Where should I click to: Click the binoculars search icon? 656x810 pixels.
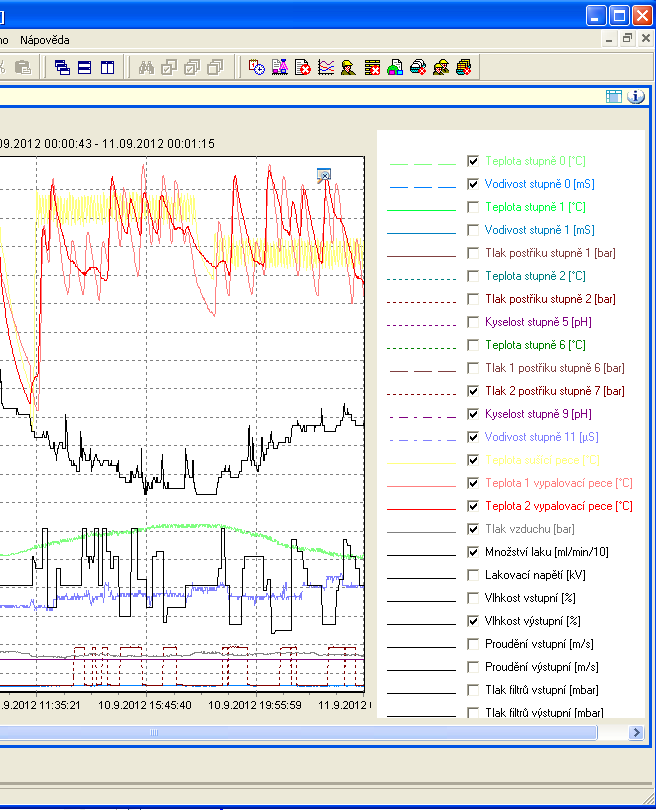(146, 67)
